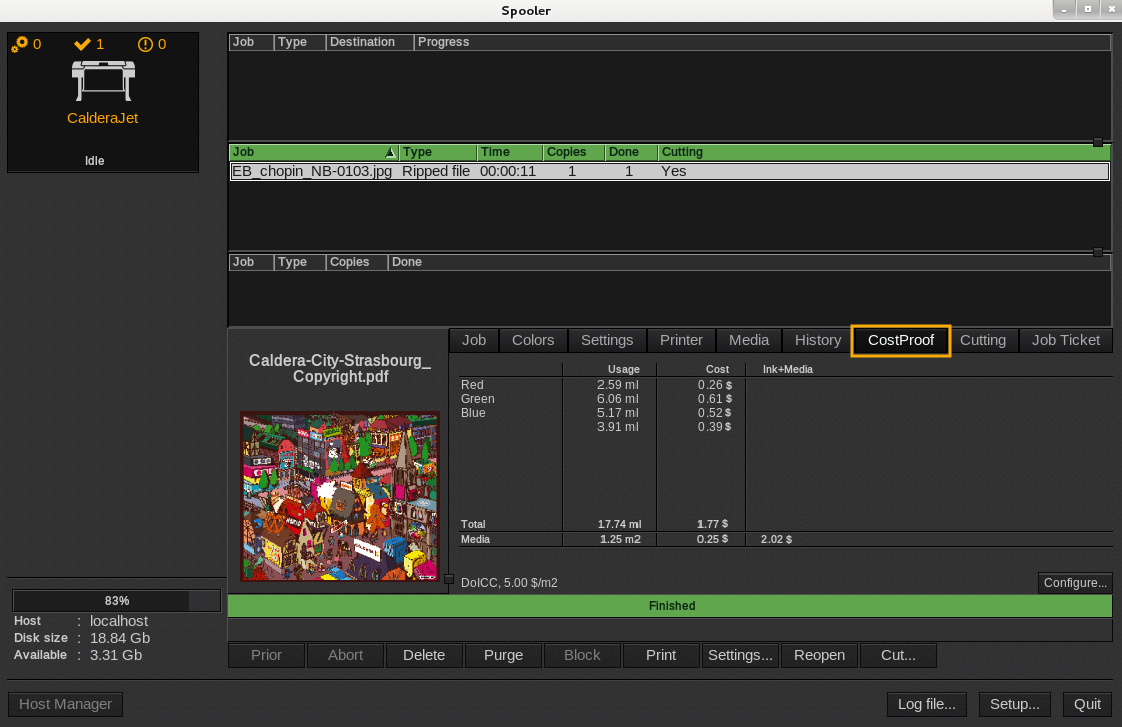Click the preview panel resize handle

click(449, 579)
